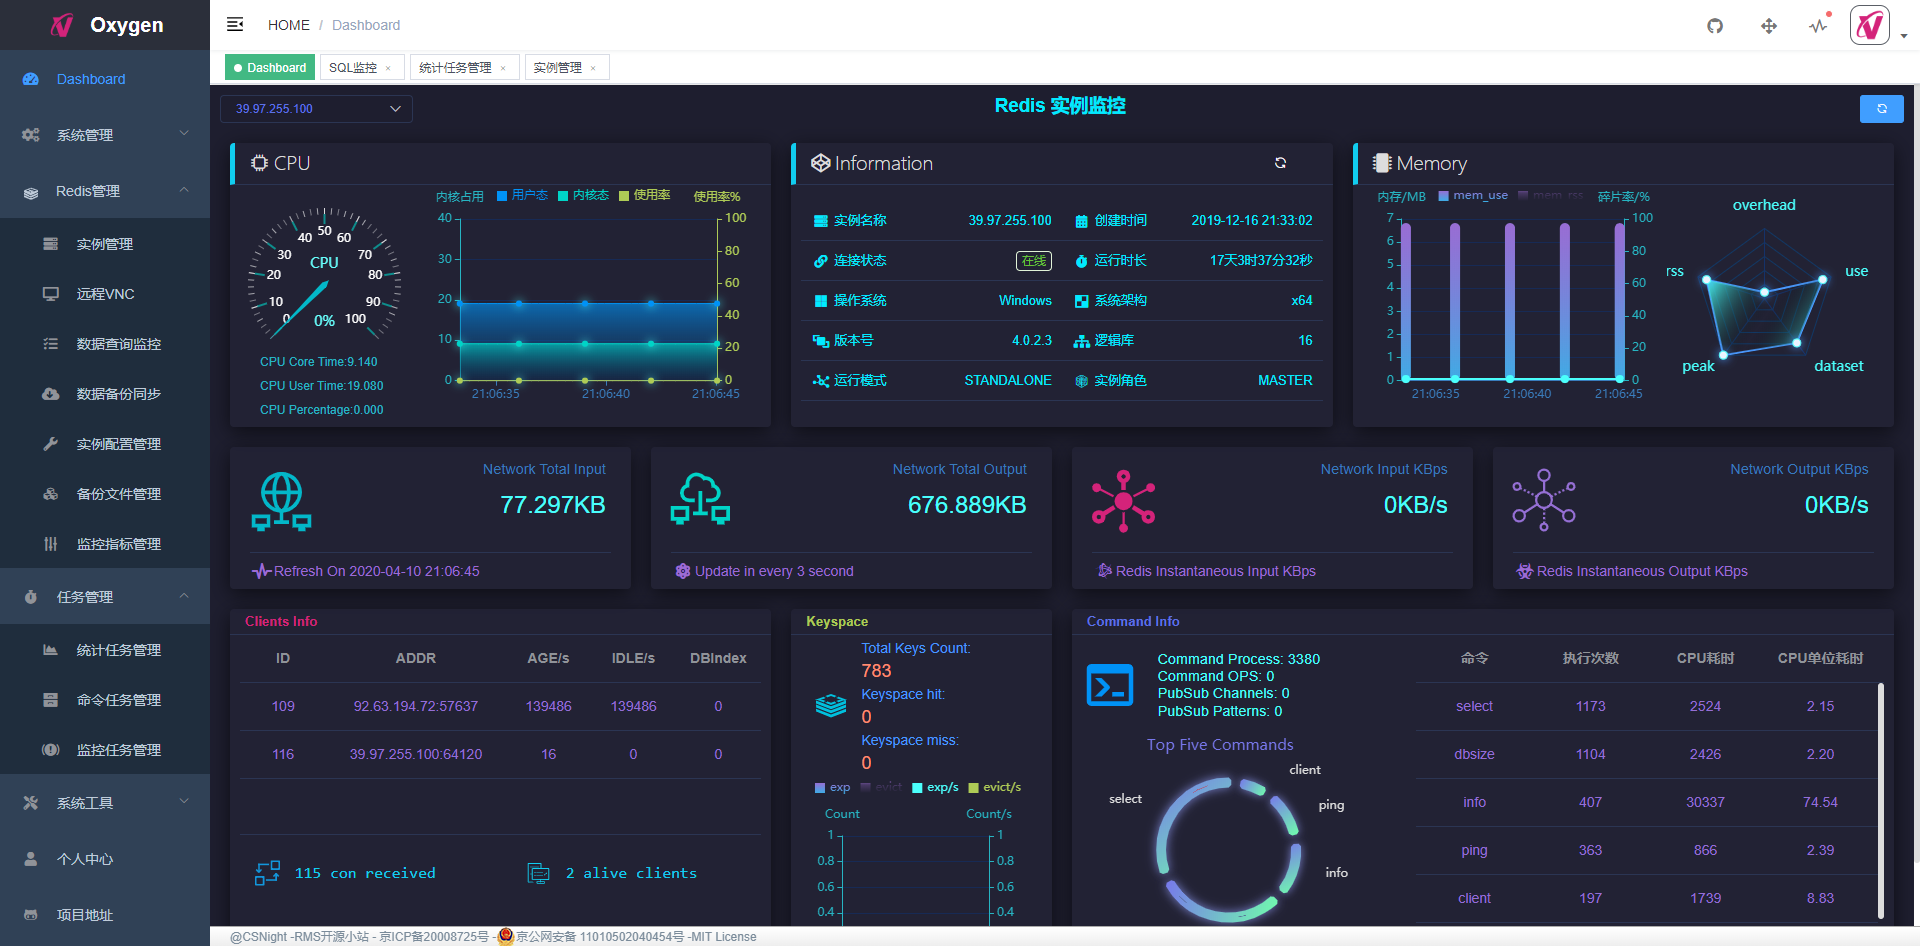Click the 执行次数 column header

[1590, 658]
